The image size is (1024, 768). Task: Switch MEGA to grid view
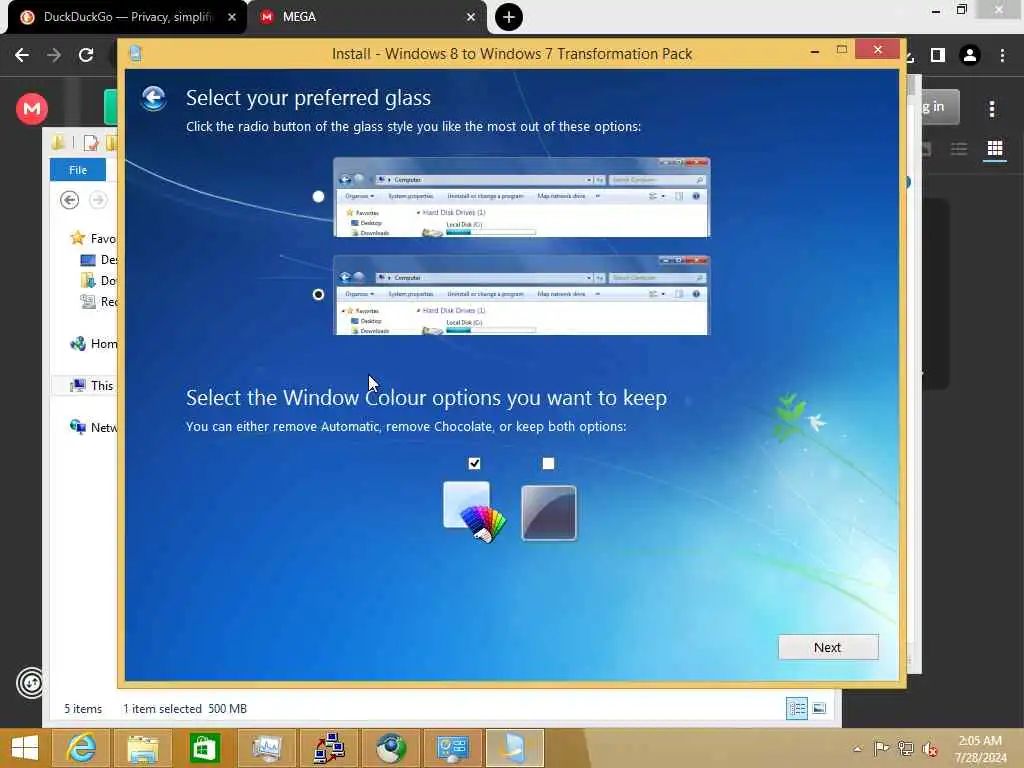(x=995, y=149)
